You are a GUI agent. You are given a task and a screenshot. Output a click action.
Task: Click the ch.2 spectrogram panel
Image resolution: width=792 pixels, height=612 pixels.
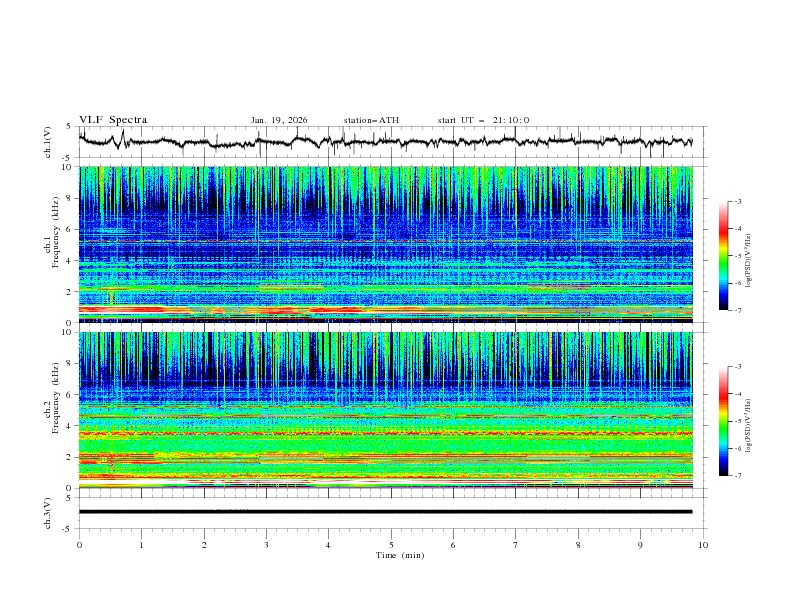click(386, 410)
